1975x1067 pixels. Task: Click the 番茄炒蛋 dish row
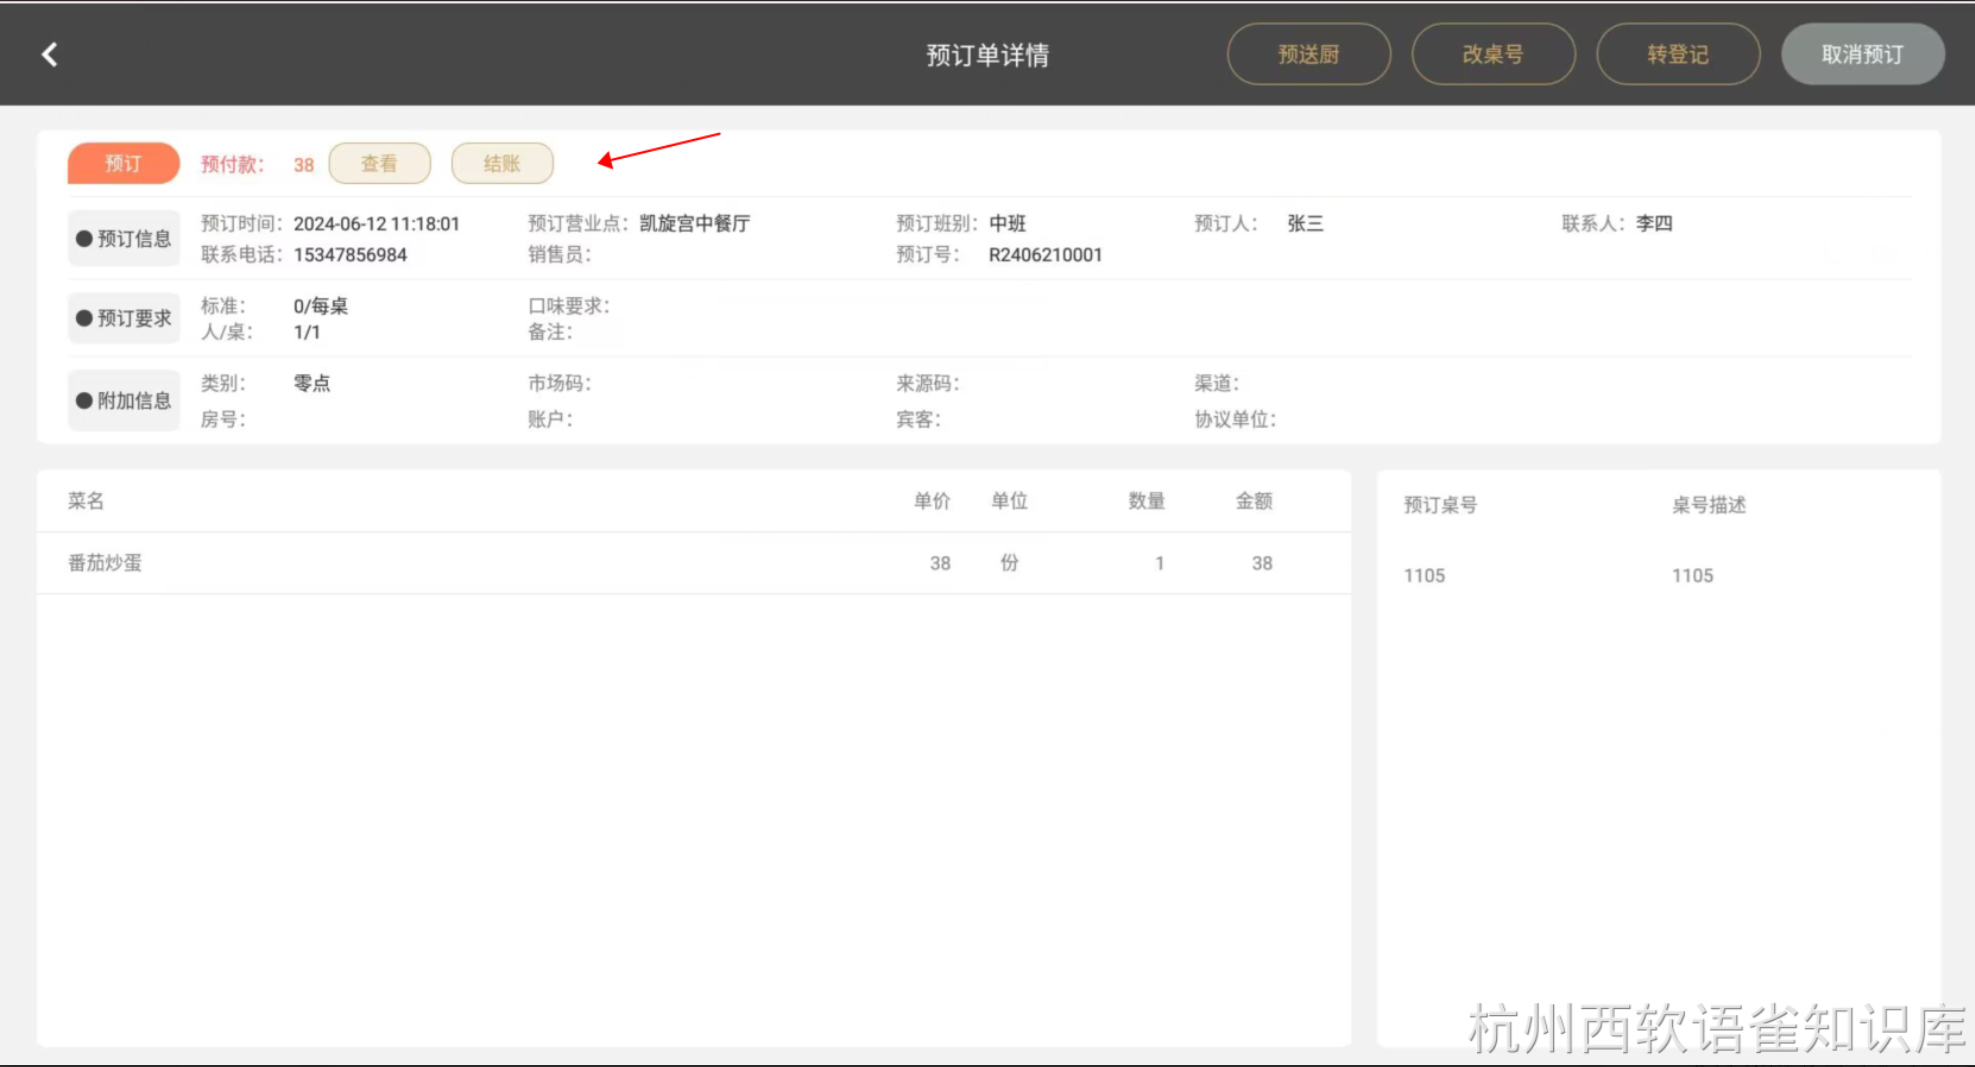click(x=105, y=563)
